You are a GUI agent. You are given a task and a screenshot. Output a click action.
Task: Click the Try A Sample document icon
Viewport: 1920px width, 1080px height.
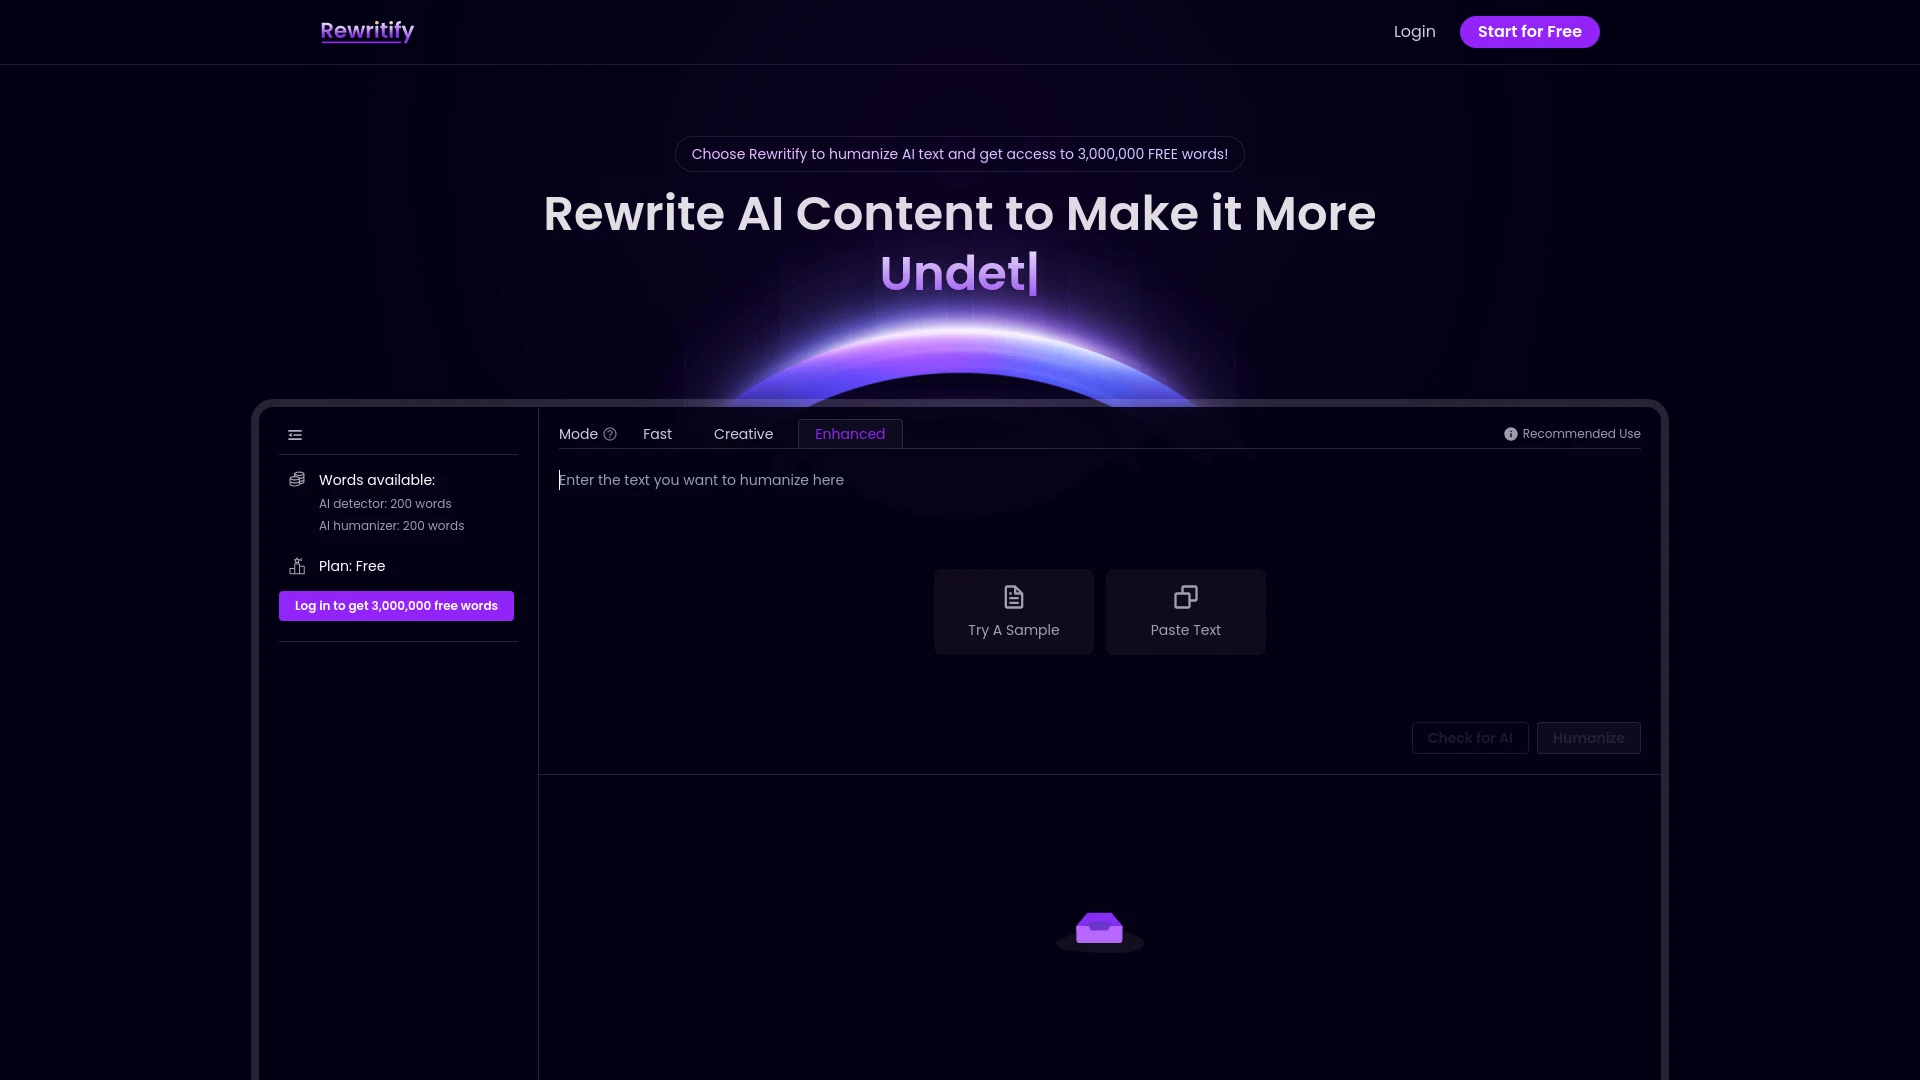pyautogui.click(x=1014, y=596)
